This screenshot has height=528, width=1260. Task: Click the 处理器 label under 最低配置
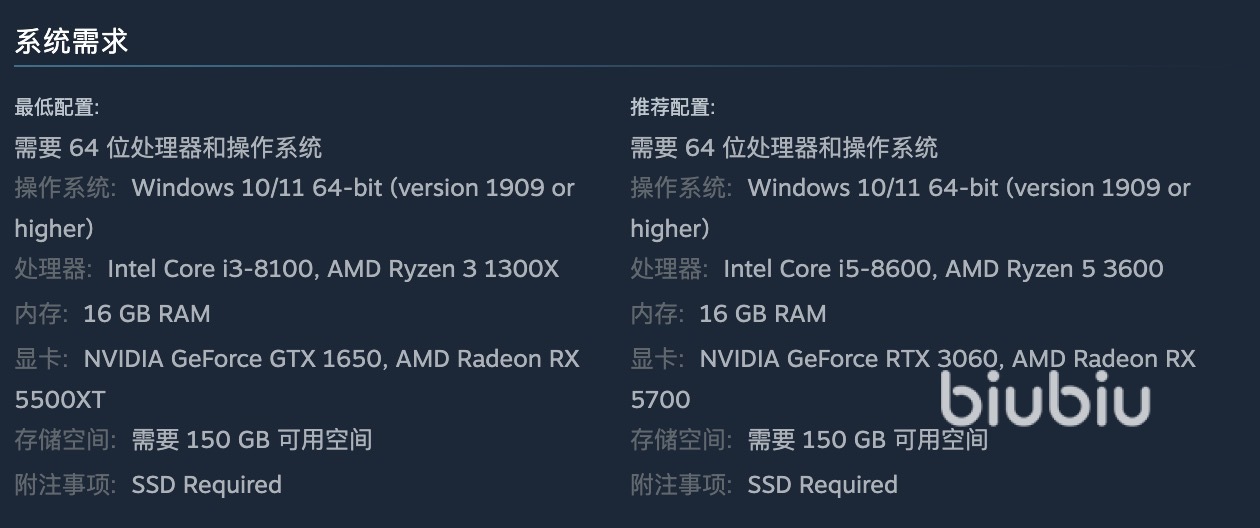[x=53, y=269]
